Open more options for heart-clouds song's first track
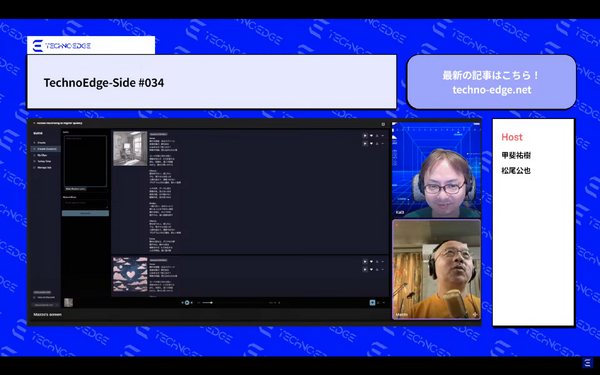 pos(383,262)
